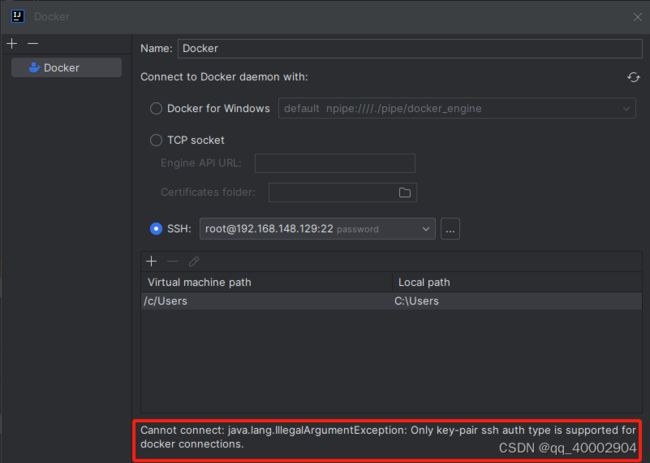Select the TCP socket radio option

[156, 140]
